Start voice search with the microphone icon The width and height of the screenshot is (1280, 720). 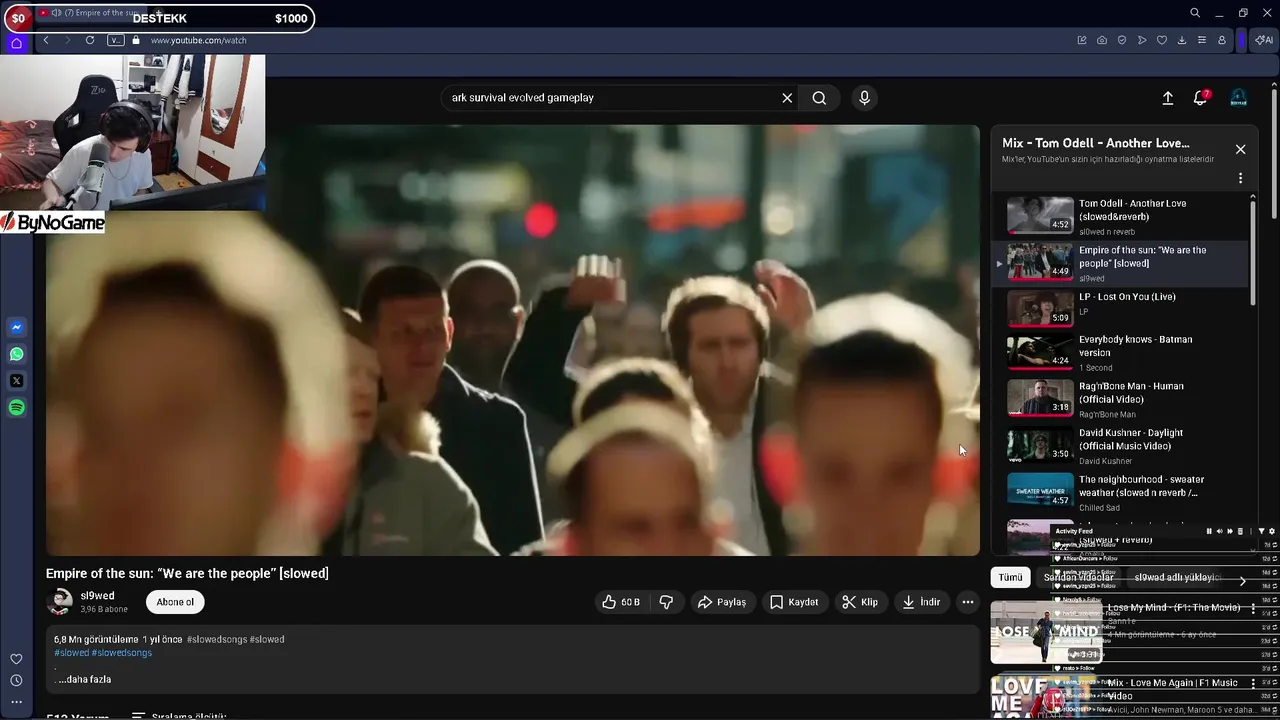pos(865,98)
